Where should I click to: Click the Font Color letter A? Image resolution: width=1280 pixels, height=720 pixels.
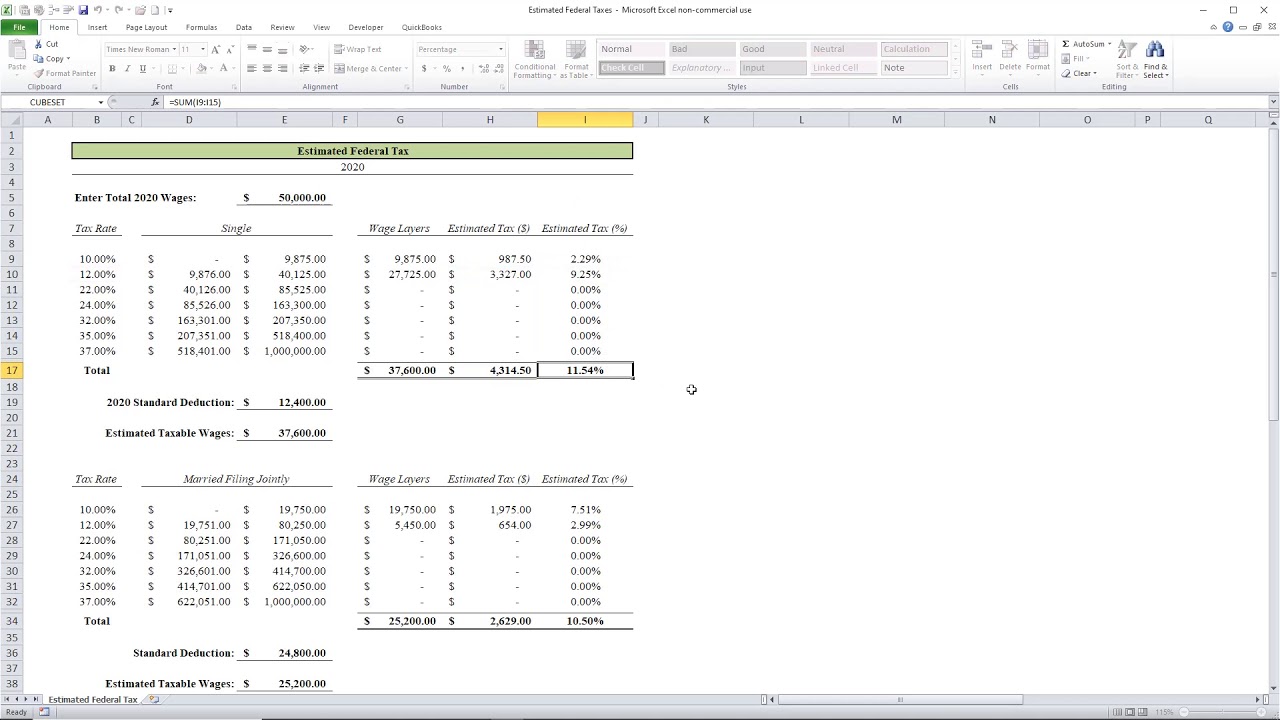tap(224, 68)
